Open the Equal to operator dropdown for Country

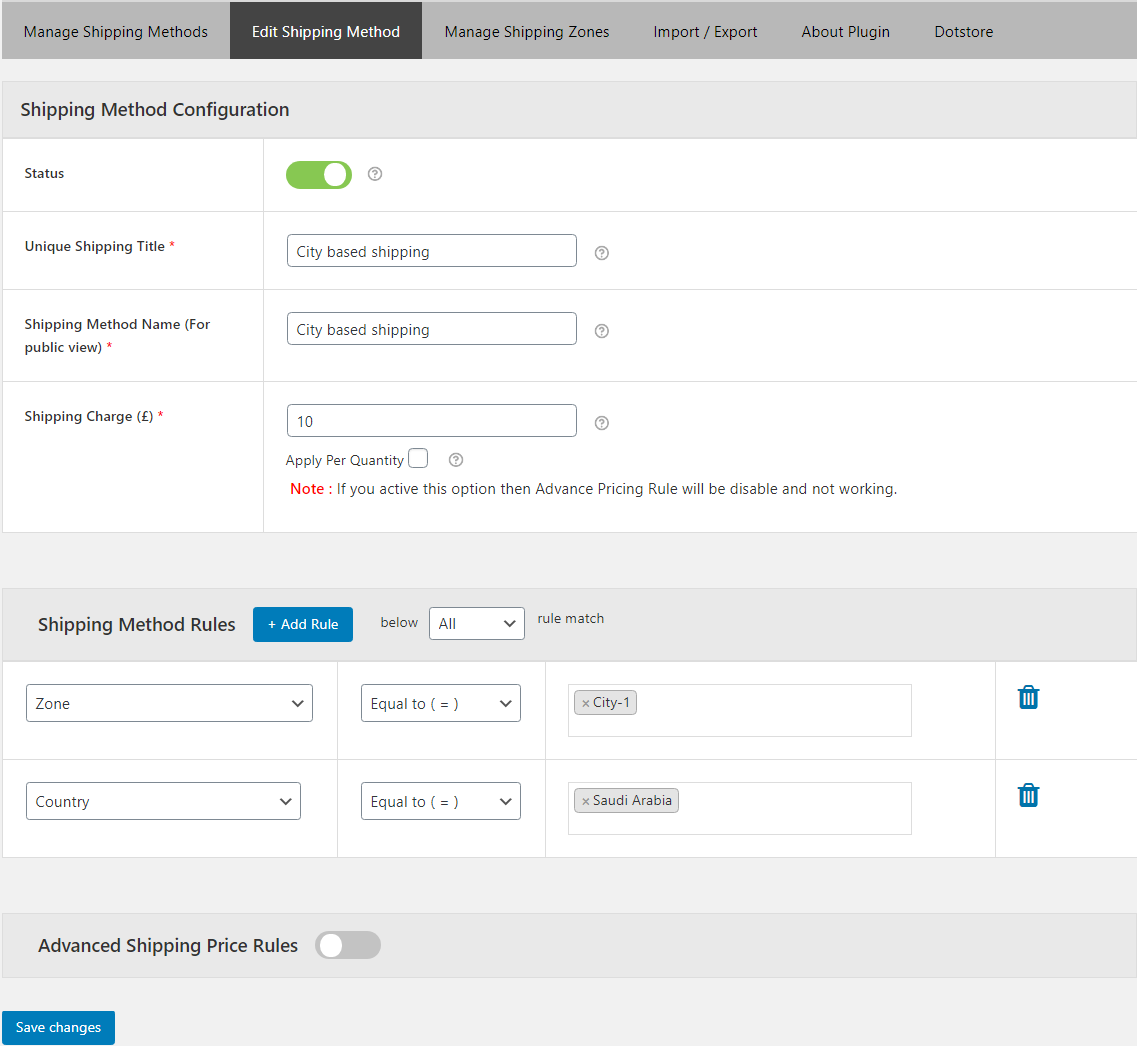(440, 800)
